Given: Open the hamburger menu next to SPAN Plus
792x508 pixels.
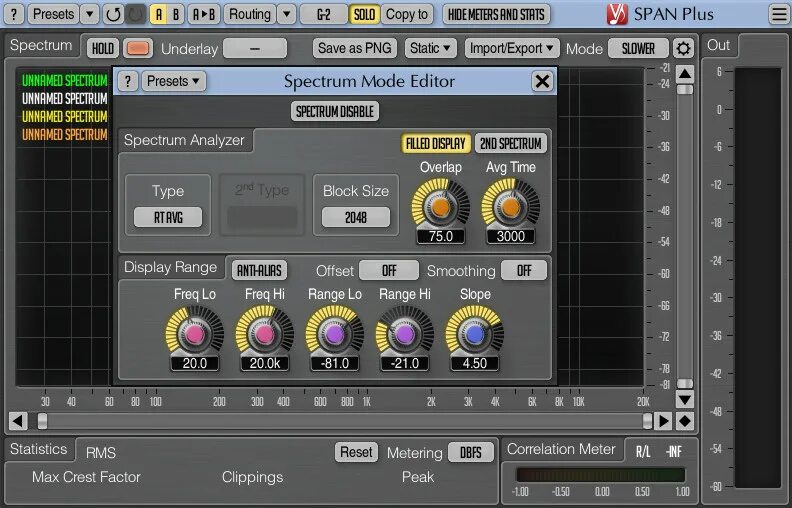Looking at the screenshot, I should [778, 14].
